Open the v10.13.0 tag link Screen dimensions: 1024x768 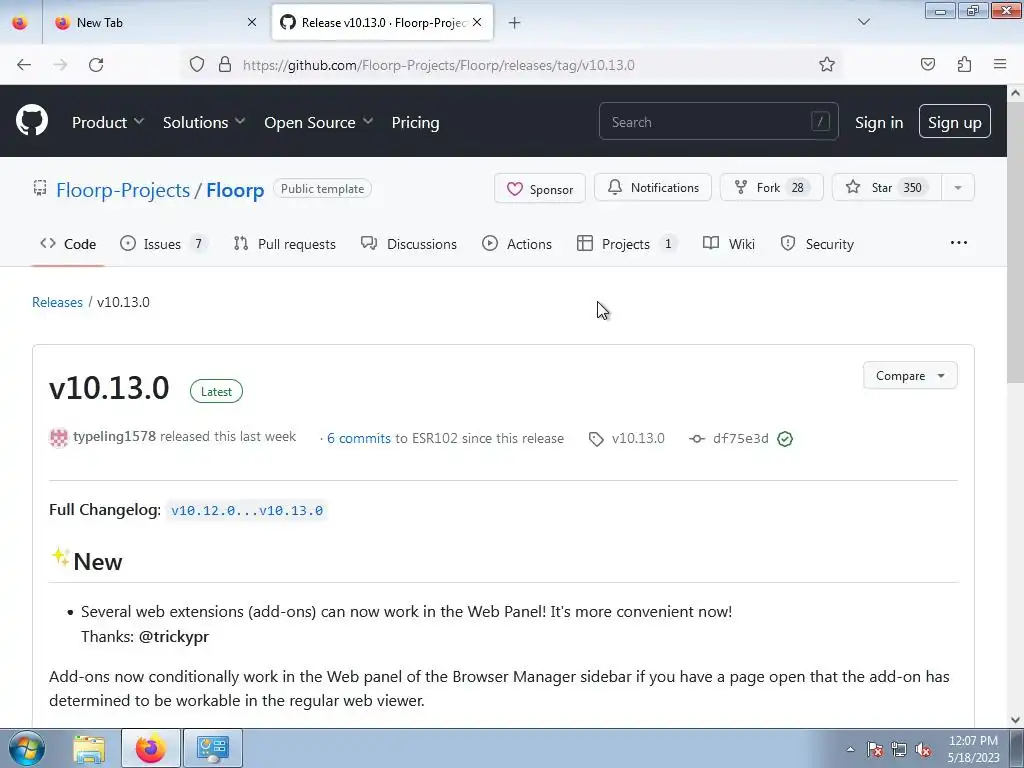click(x=627, y=439)
